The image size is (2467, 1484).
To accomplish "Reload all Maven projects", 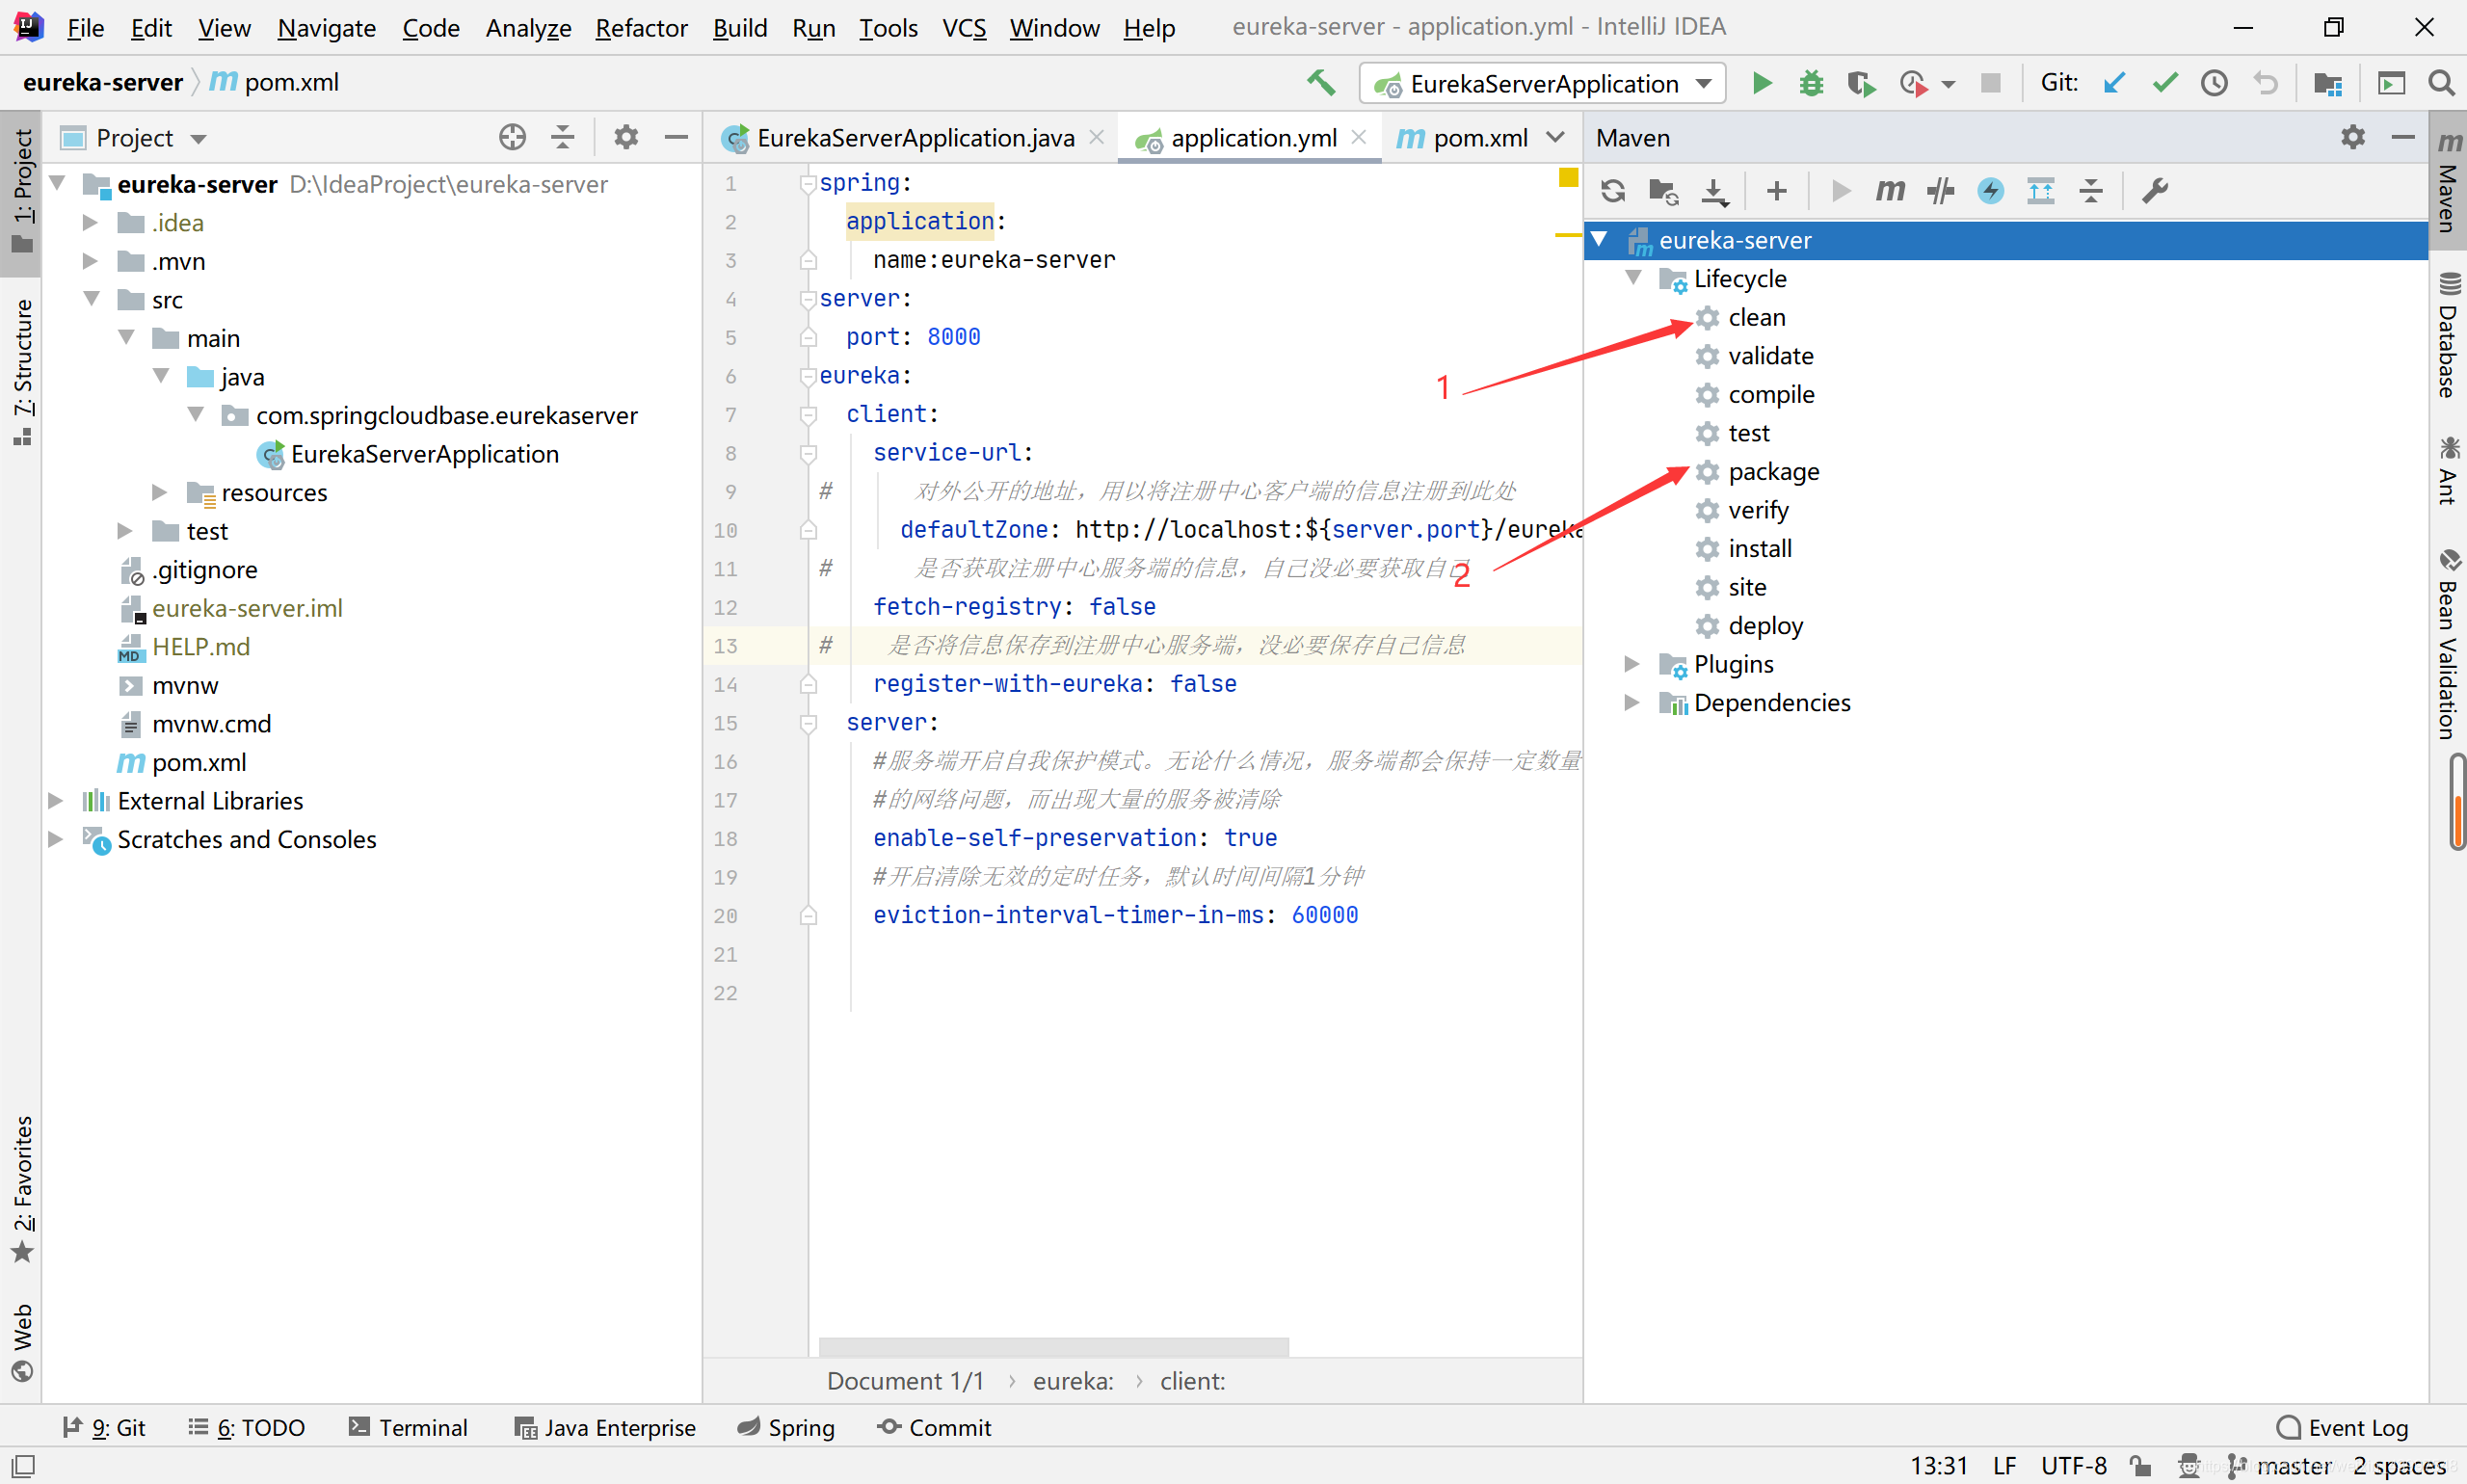I will (x=1612, y=190).
